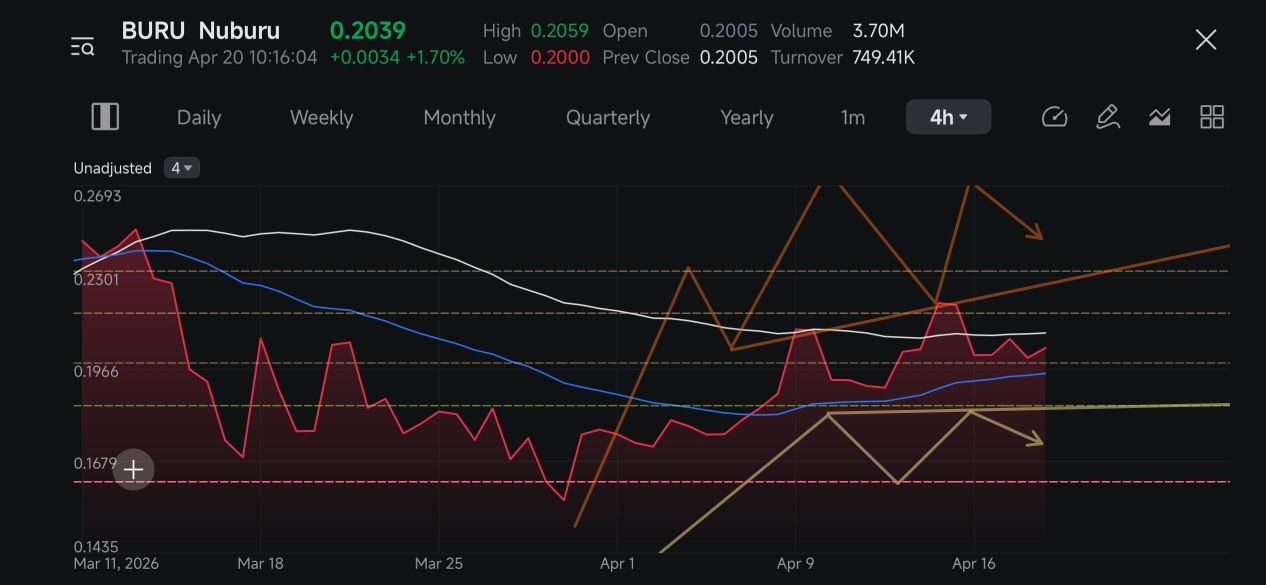Click the 0.2693 price axis label
The image size is (1266, 585).
click(97, 196)
